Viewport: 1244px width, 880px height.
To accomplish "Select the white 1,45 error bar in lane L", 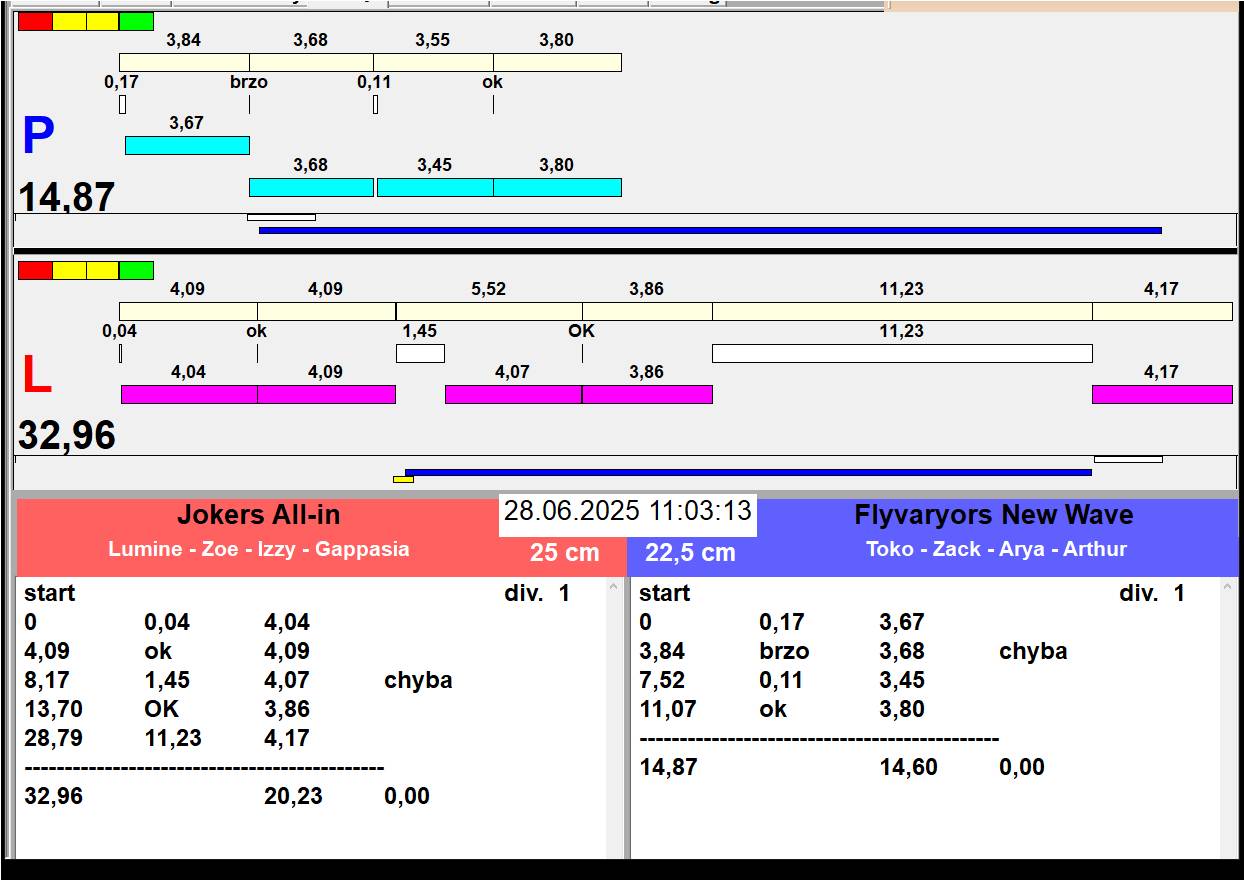I will click(x=420, y=353).
